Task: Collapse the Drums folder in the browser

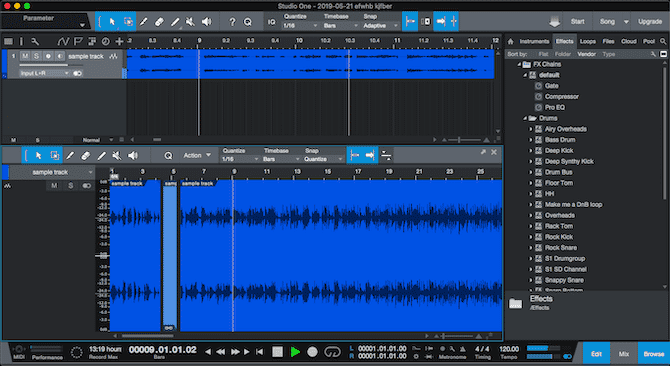Action: (525, 118)
